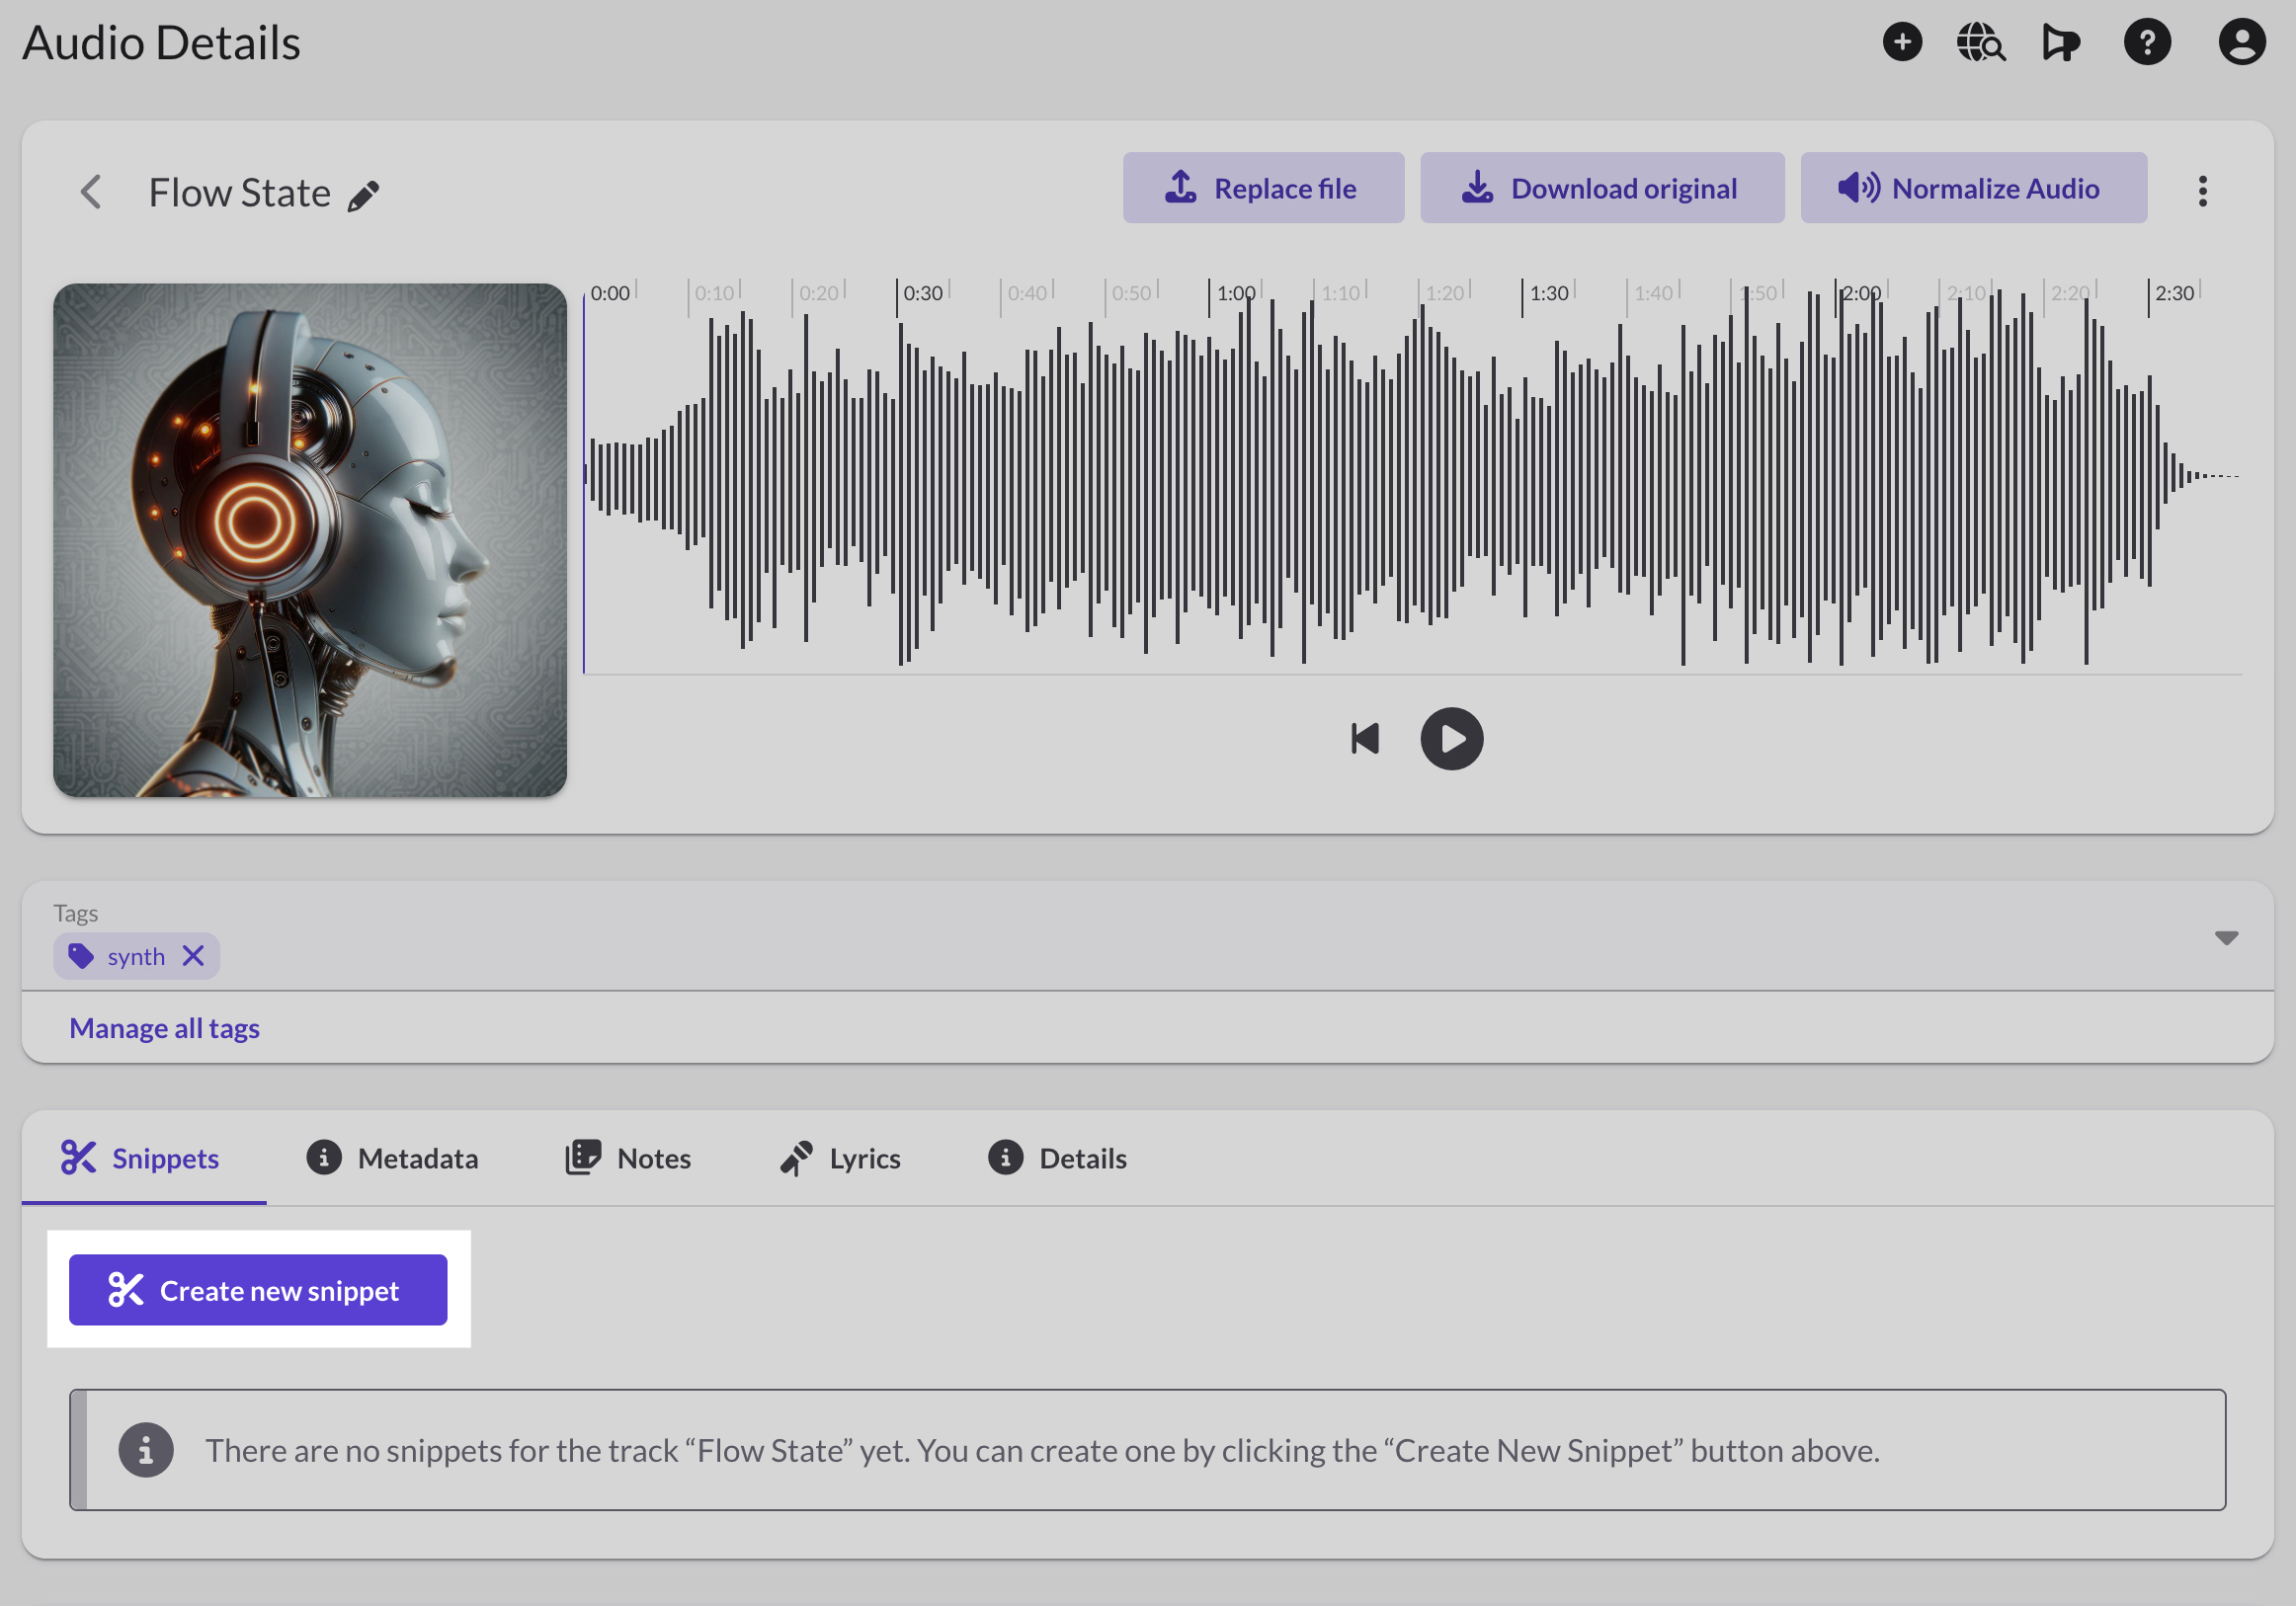Open the Lyrics tab
Image resolution: width=2296 pixels, height=1606 pixels.
pos(840,1158)
